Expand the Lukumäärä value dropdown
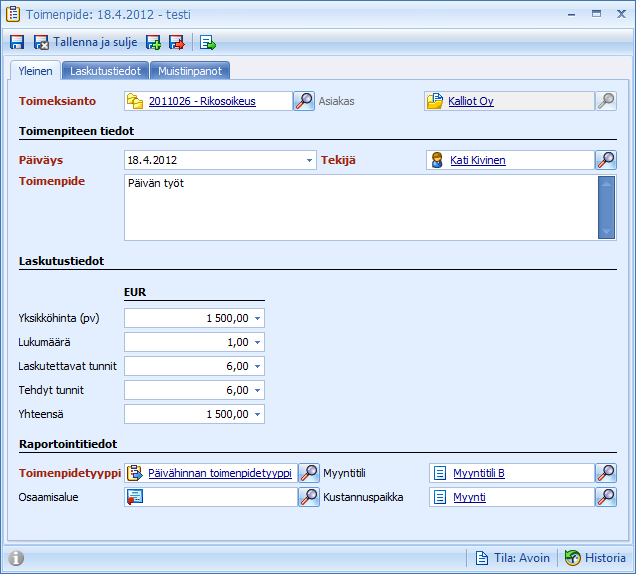 [257, 342]
